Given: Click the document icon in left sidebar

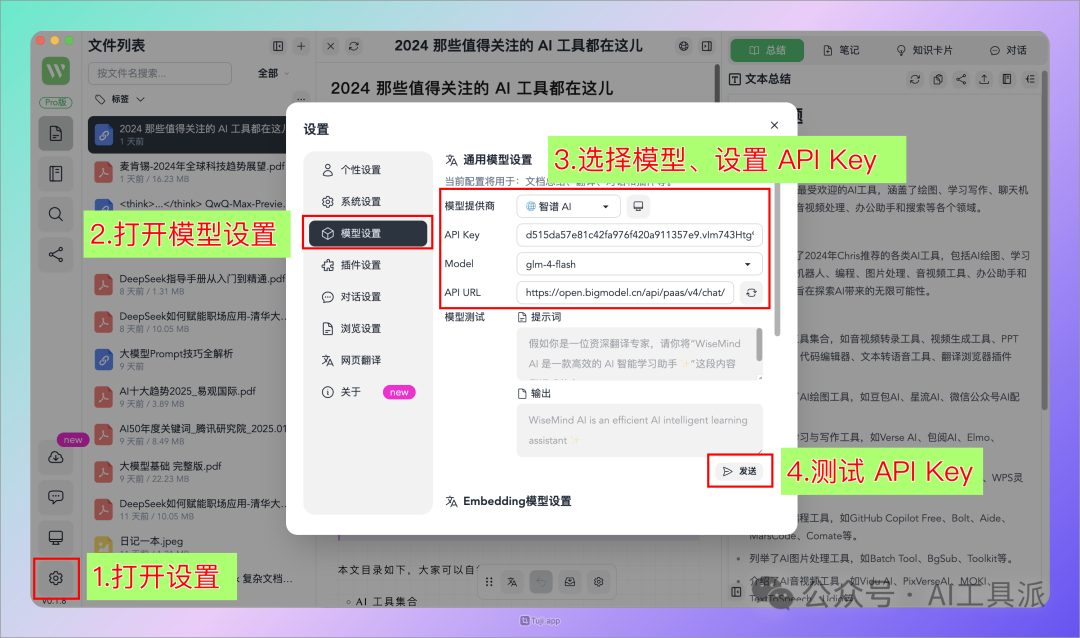Looking at the screenshot, I should point(56,134).
